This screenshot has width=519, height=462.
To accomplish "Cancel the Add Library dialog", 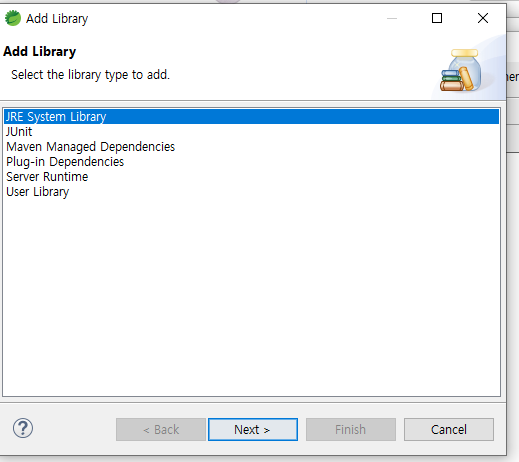I will click(x=449, y=429).
